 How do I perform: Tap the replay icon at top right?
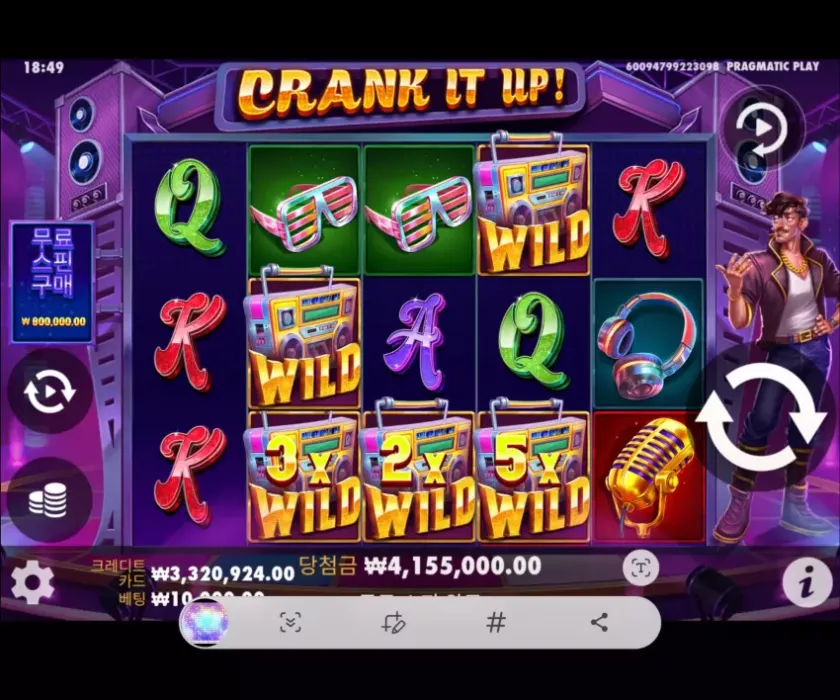tap(761, 129)
